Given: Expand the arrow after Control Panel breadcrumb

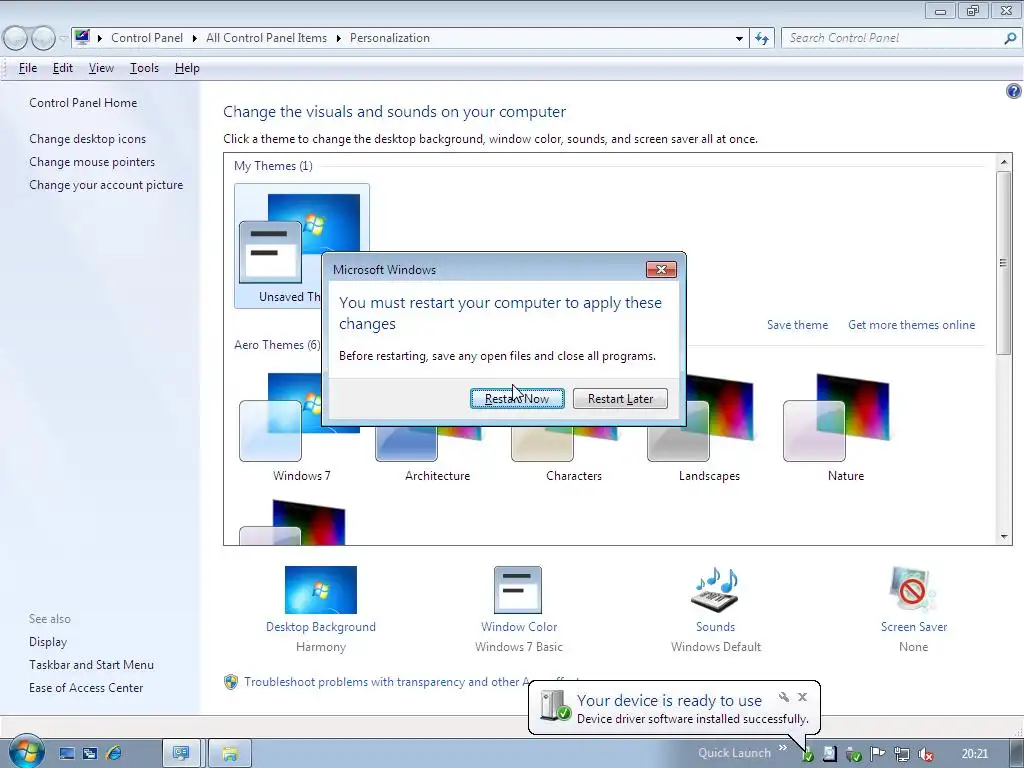Looking at the screenshot, I should [x=195, y=38].
